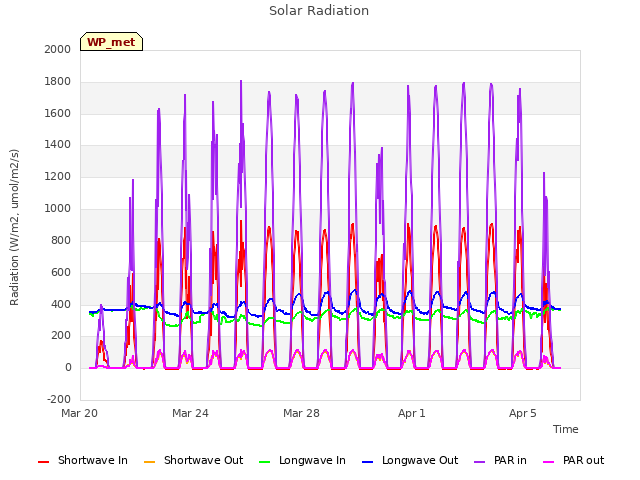Click the 600 y-axis tick label

(x=61, y=273)
